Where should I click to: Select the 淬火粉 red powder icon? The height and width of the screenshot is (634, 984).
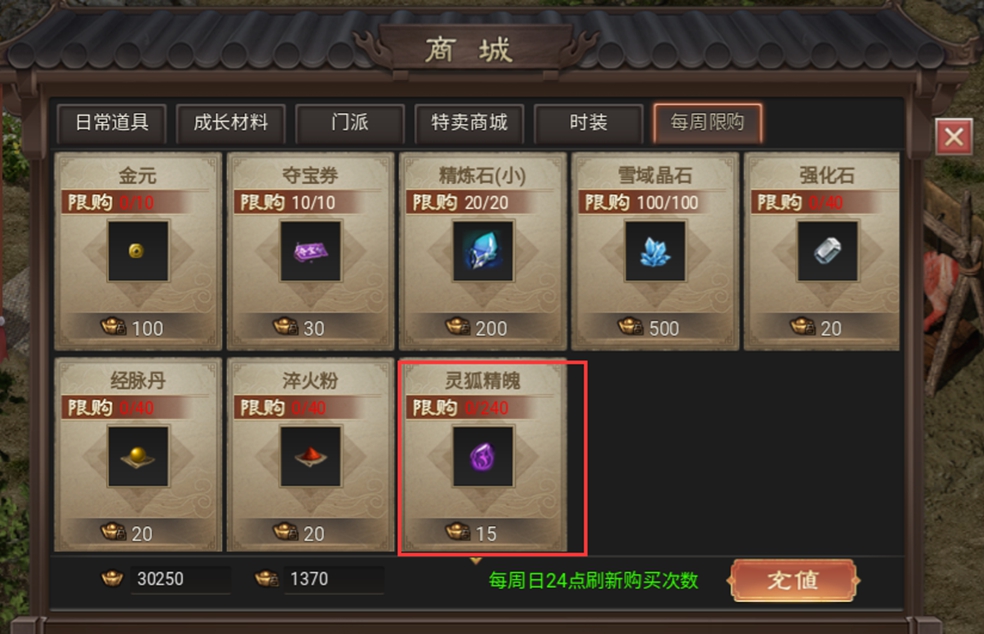(x=311, y=456)
